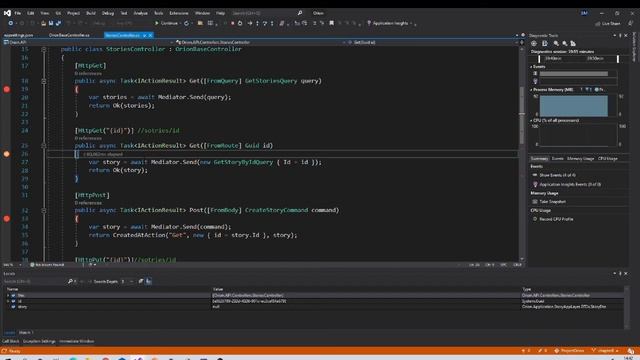Click Diagnostic Tools Zoom Out icon

click(565, 43)
